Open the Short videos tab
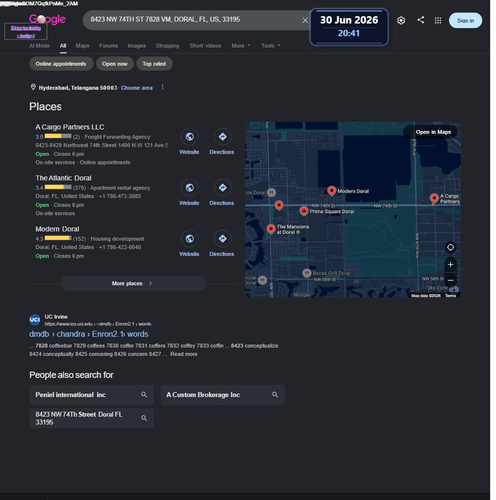496x500 pixels. [205, 46]
